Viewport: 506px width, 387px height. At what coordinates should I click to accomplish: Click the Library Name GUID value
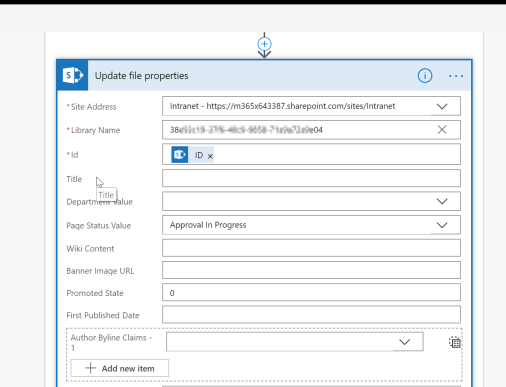pyautogui.click(x=246, y=130)
